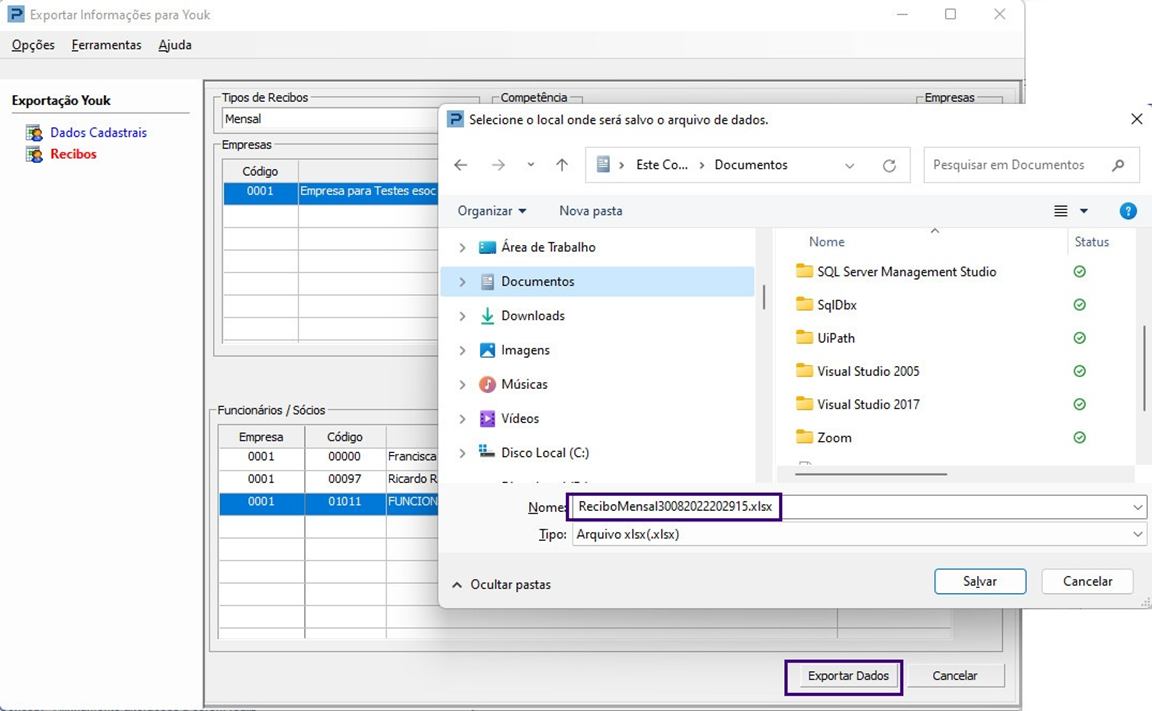Open the Opções menu

click(33, 45)
